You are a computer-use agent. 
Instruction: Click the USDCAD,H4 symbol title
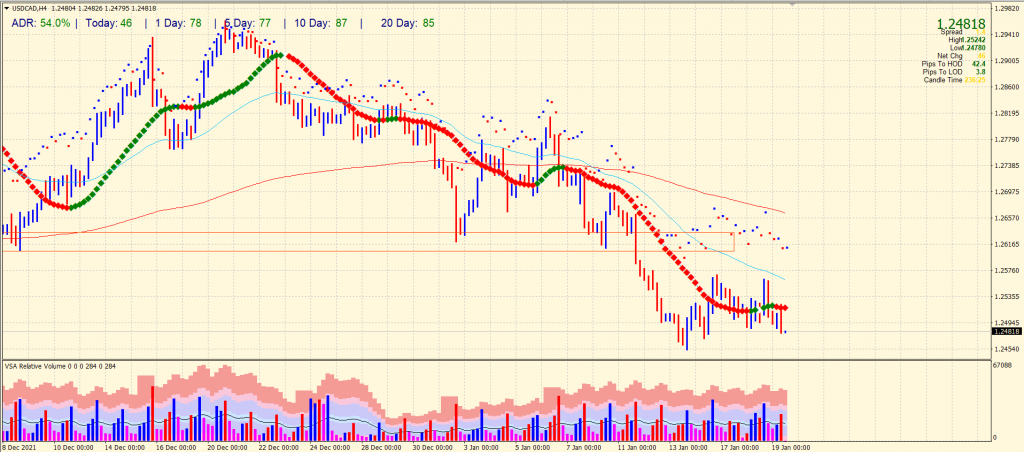(27, 8)
